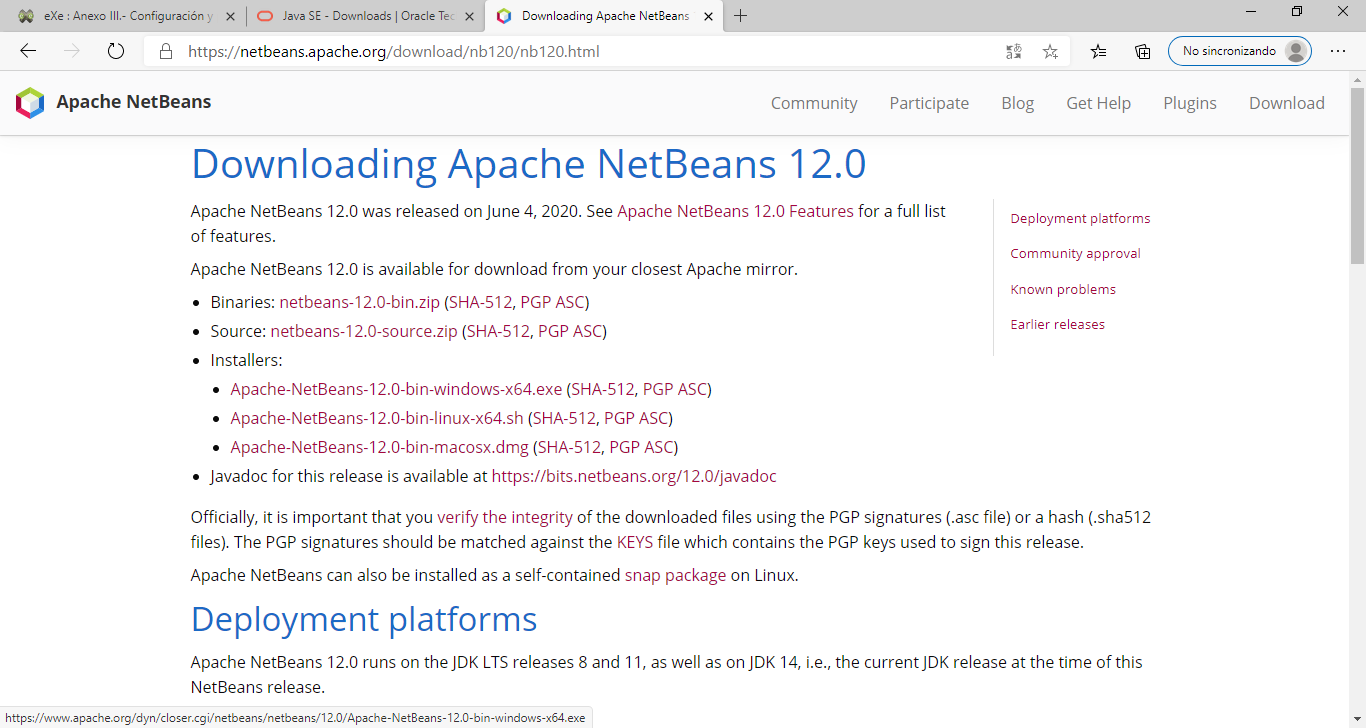
Task: Open PGP ASC link for linux-x64.sh
Action: (x=636, y=418)
